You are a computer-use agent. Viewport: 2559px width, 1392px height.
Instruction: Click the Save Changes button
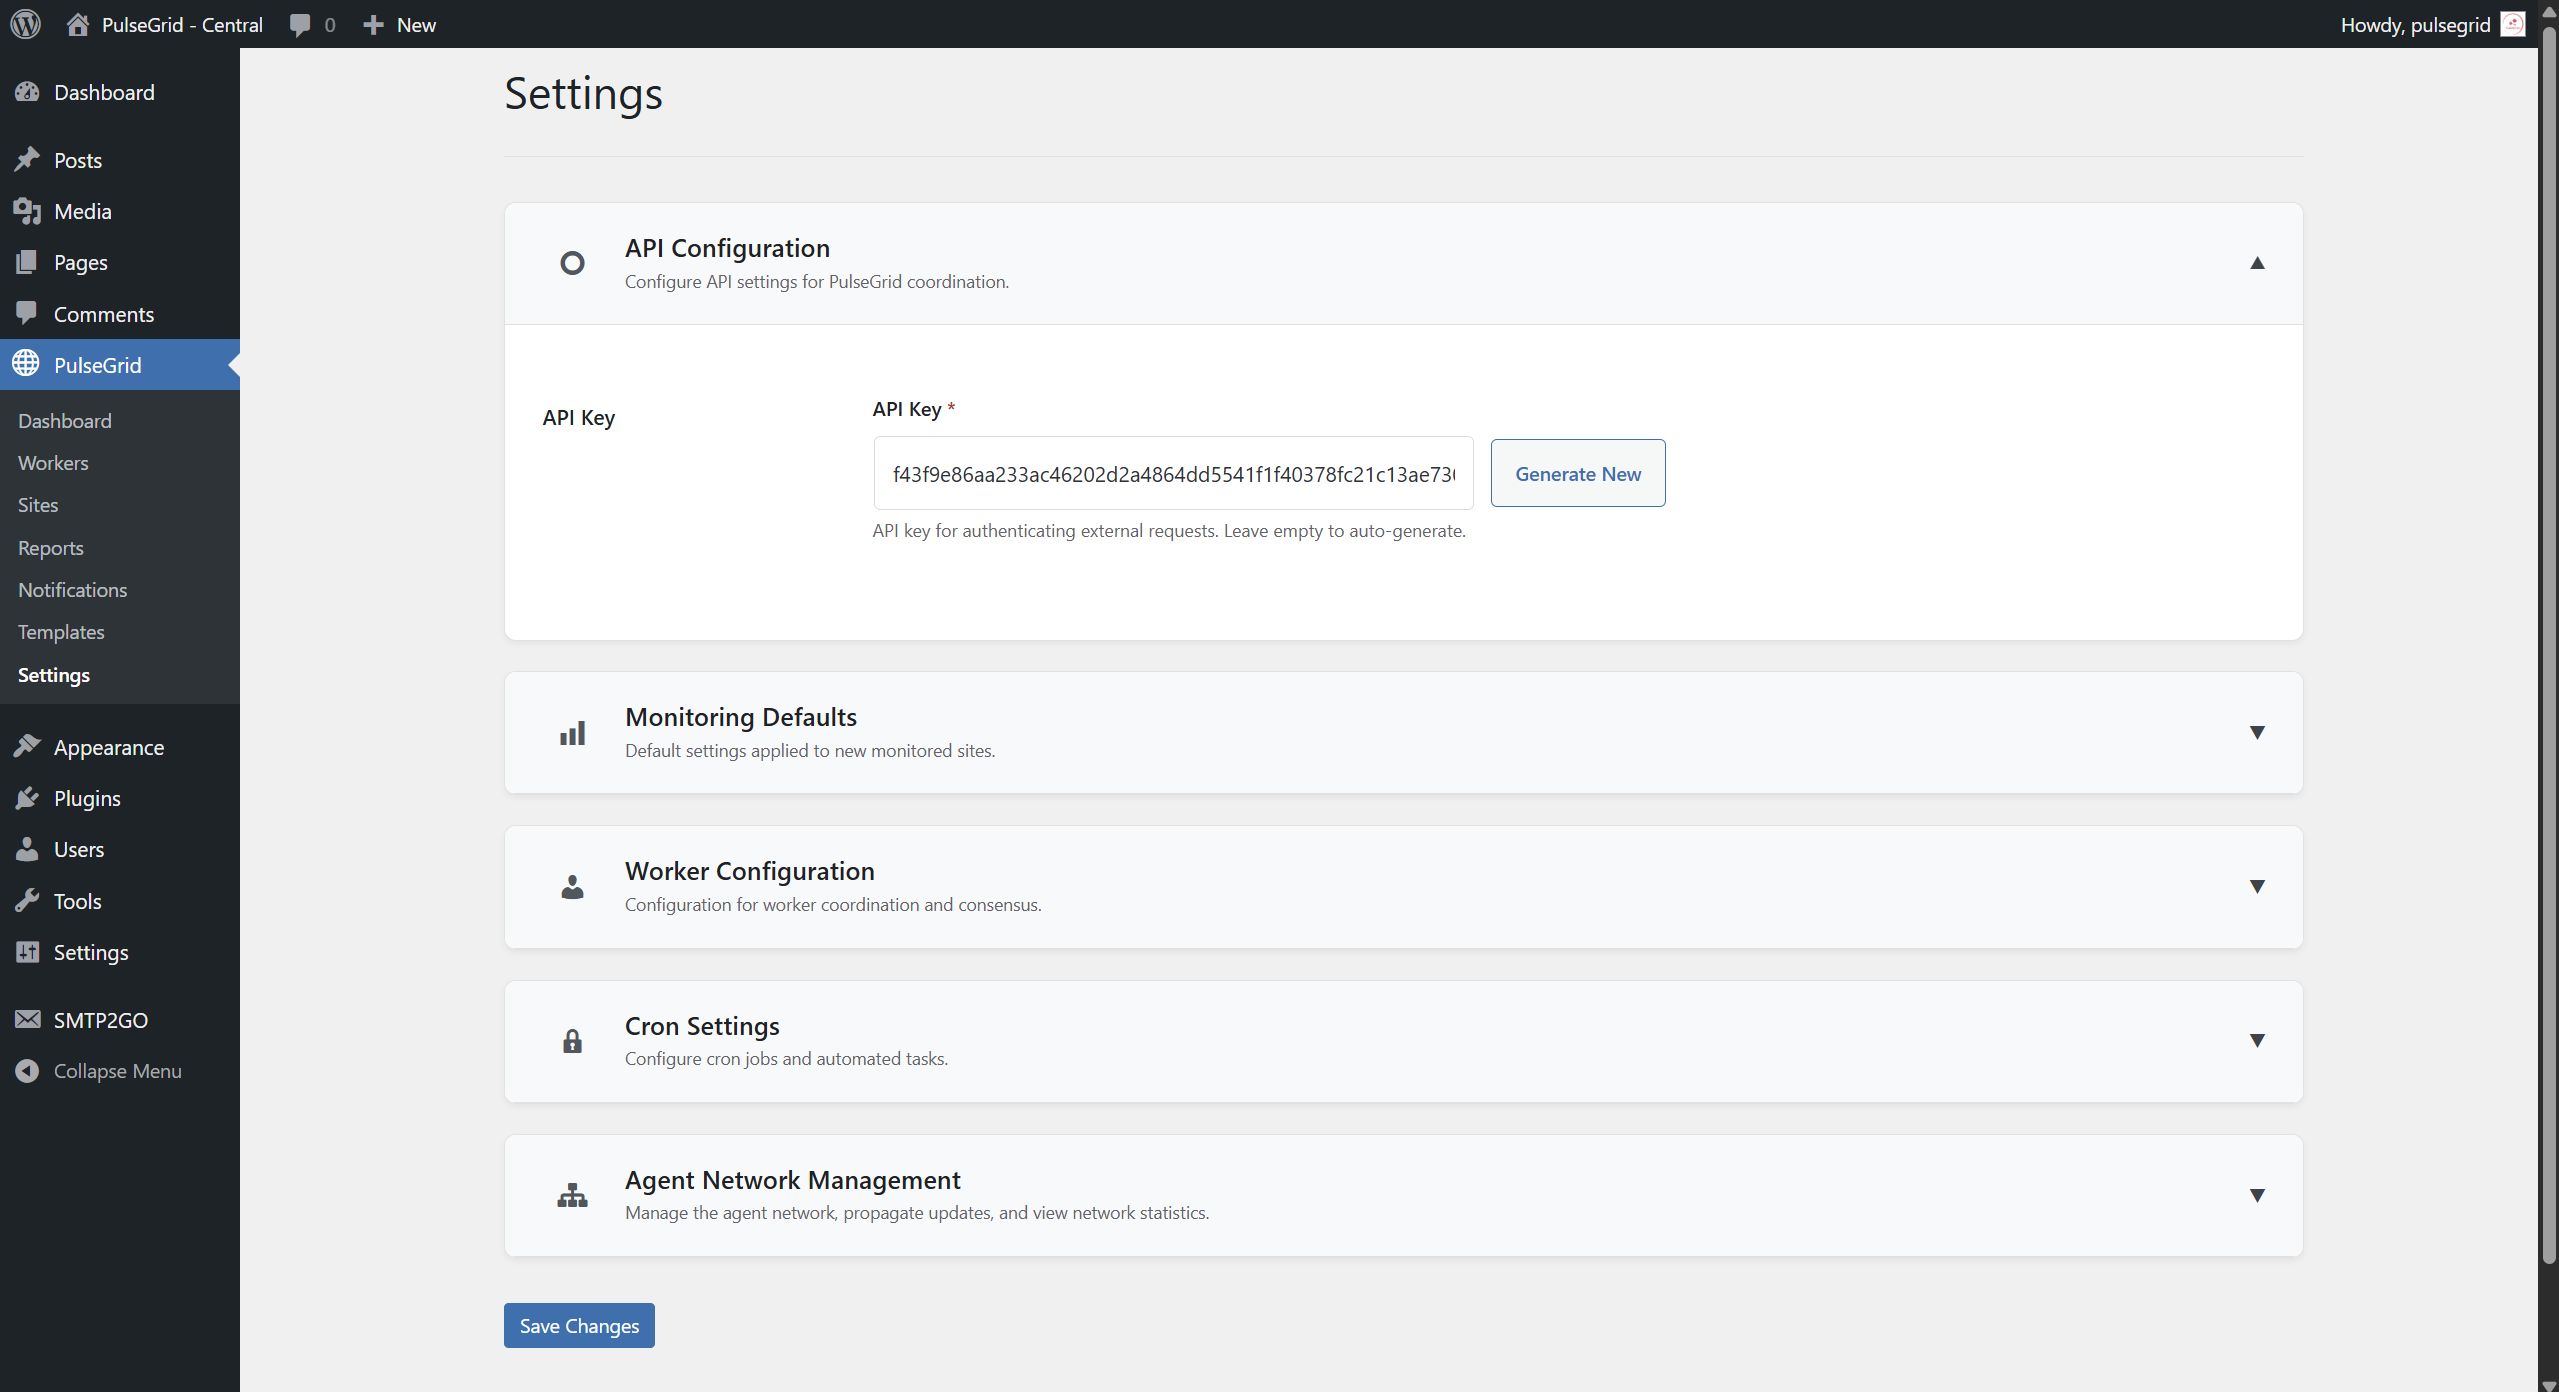578,1325
